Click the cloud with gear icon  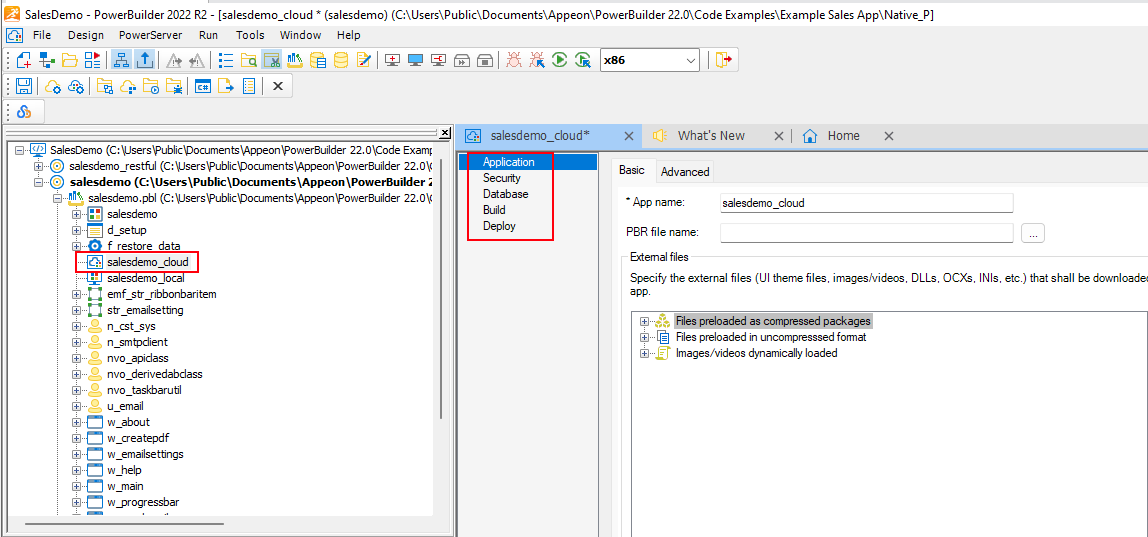coord(52,86)
